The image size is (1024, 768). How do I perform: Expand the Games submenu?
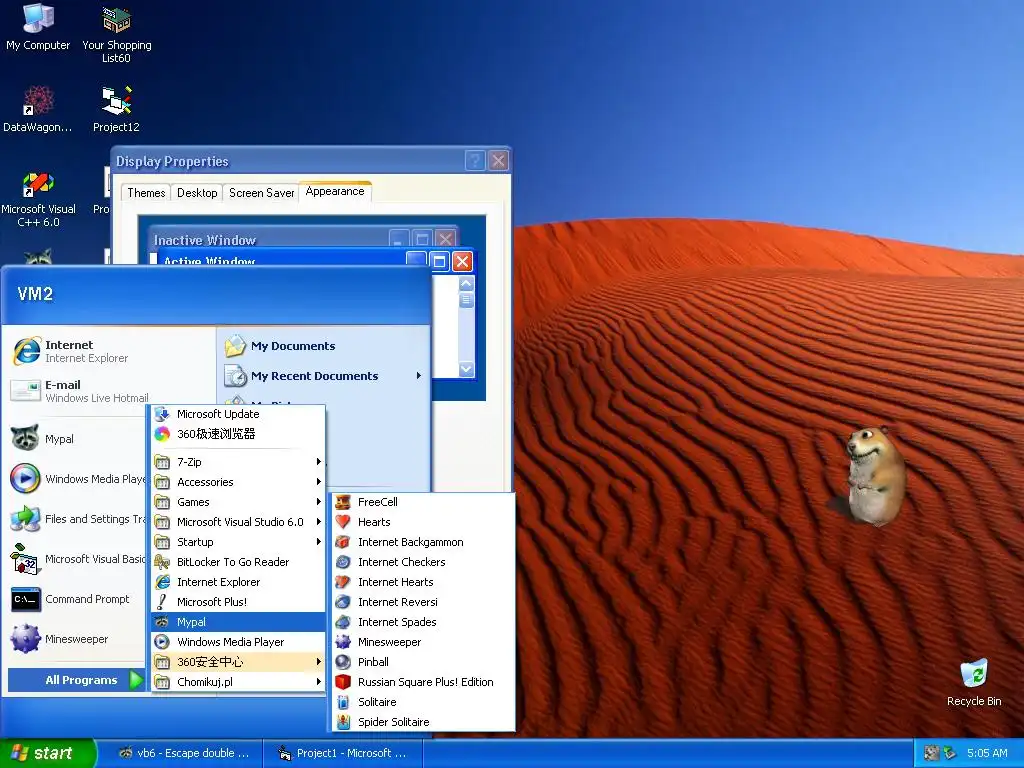point(238,502)
